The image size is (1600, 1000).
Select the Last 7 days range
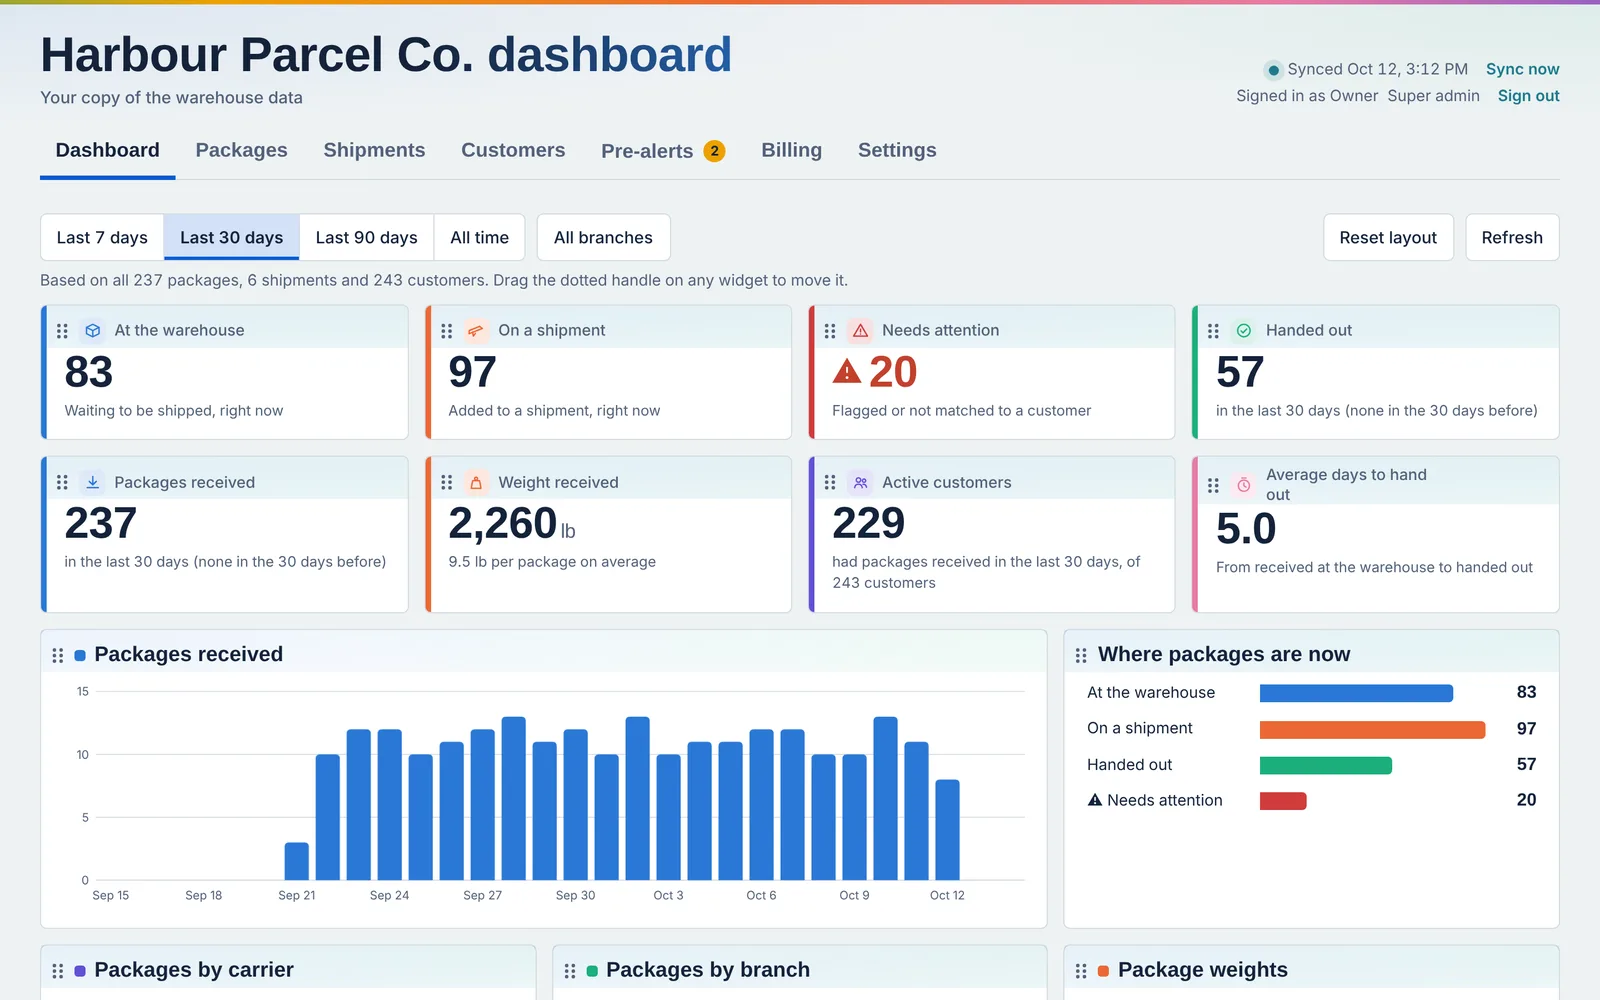point(102,237)
